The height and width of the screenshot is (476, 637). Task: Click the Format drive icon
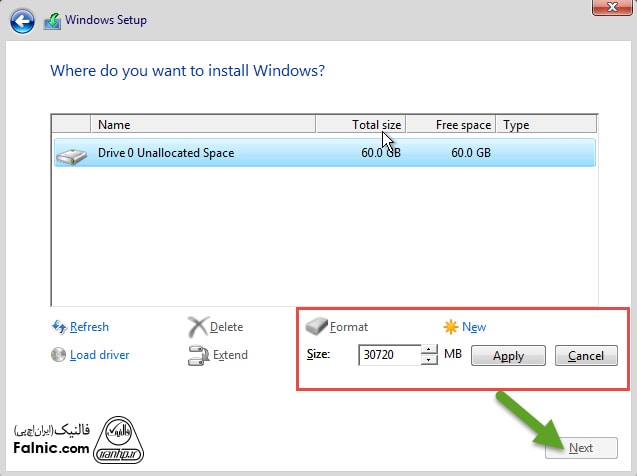[x=316, y=327]
